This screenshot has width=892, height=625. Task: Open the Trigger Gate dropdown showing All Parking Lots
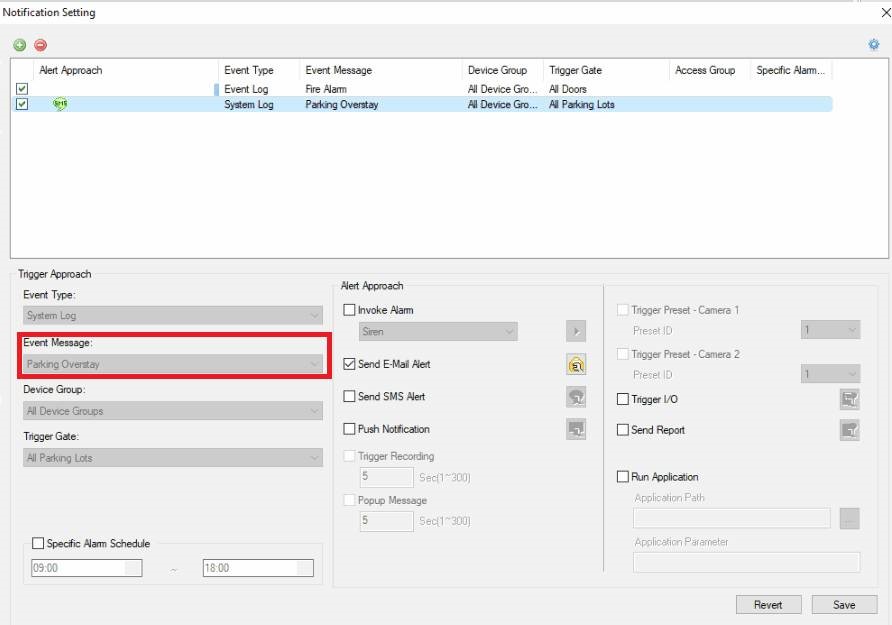pyautogui.click(x=173, y=458)
